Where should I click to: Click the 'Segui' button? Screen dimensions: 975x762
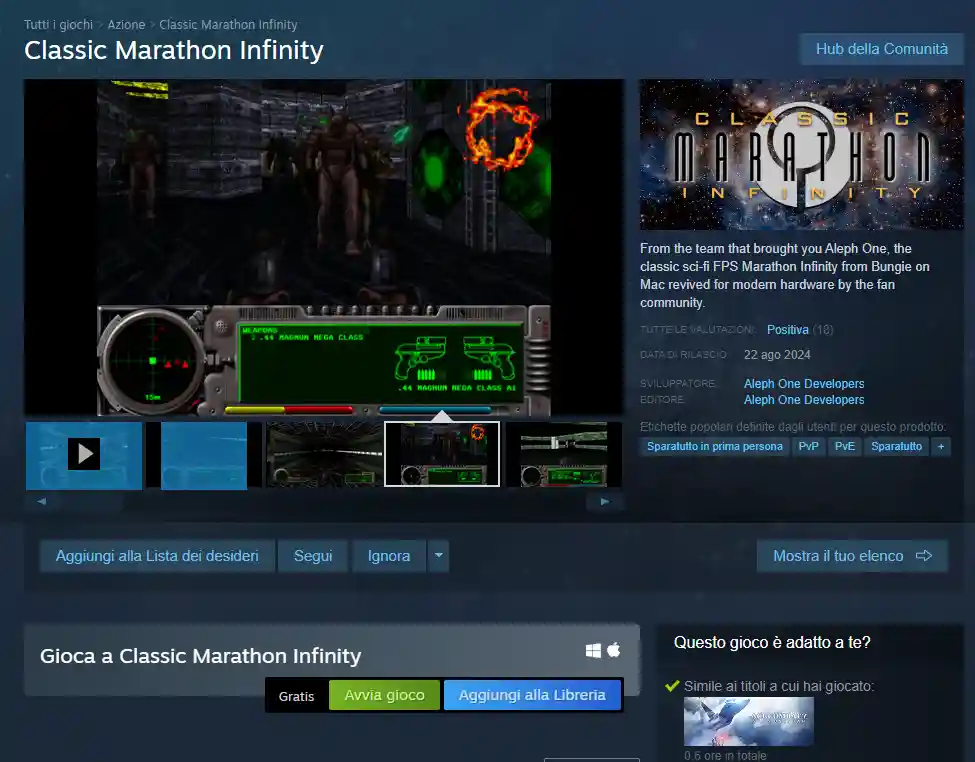(x=313, y=556)
